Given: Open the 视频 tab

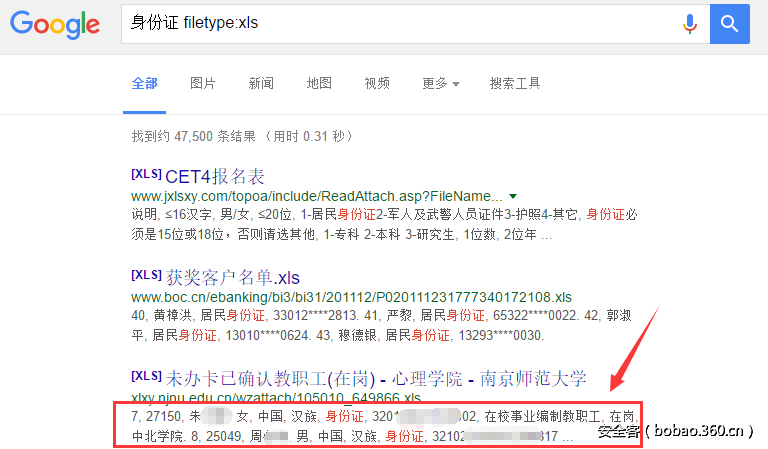Looking at the screenshot, I should [377, 83].
